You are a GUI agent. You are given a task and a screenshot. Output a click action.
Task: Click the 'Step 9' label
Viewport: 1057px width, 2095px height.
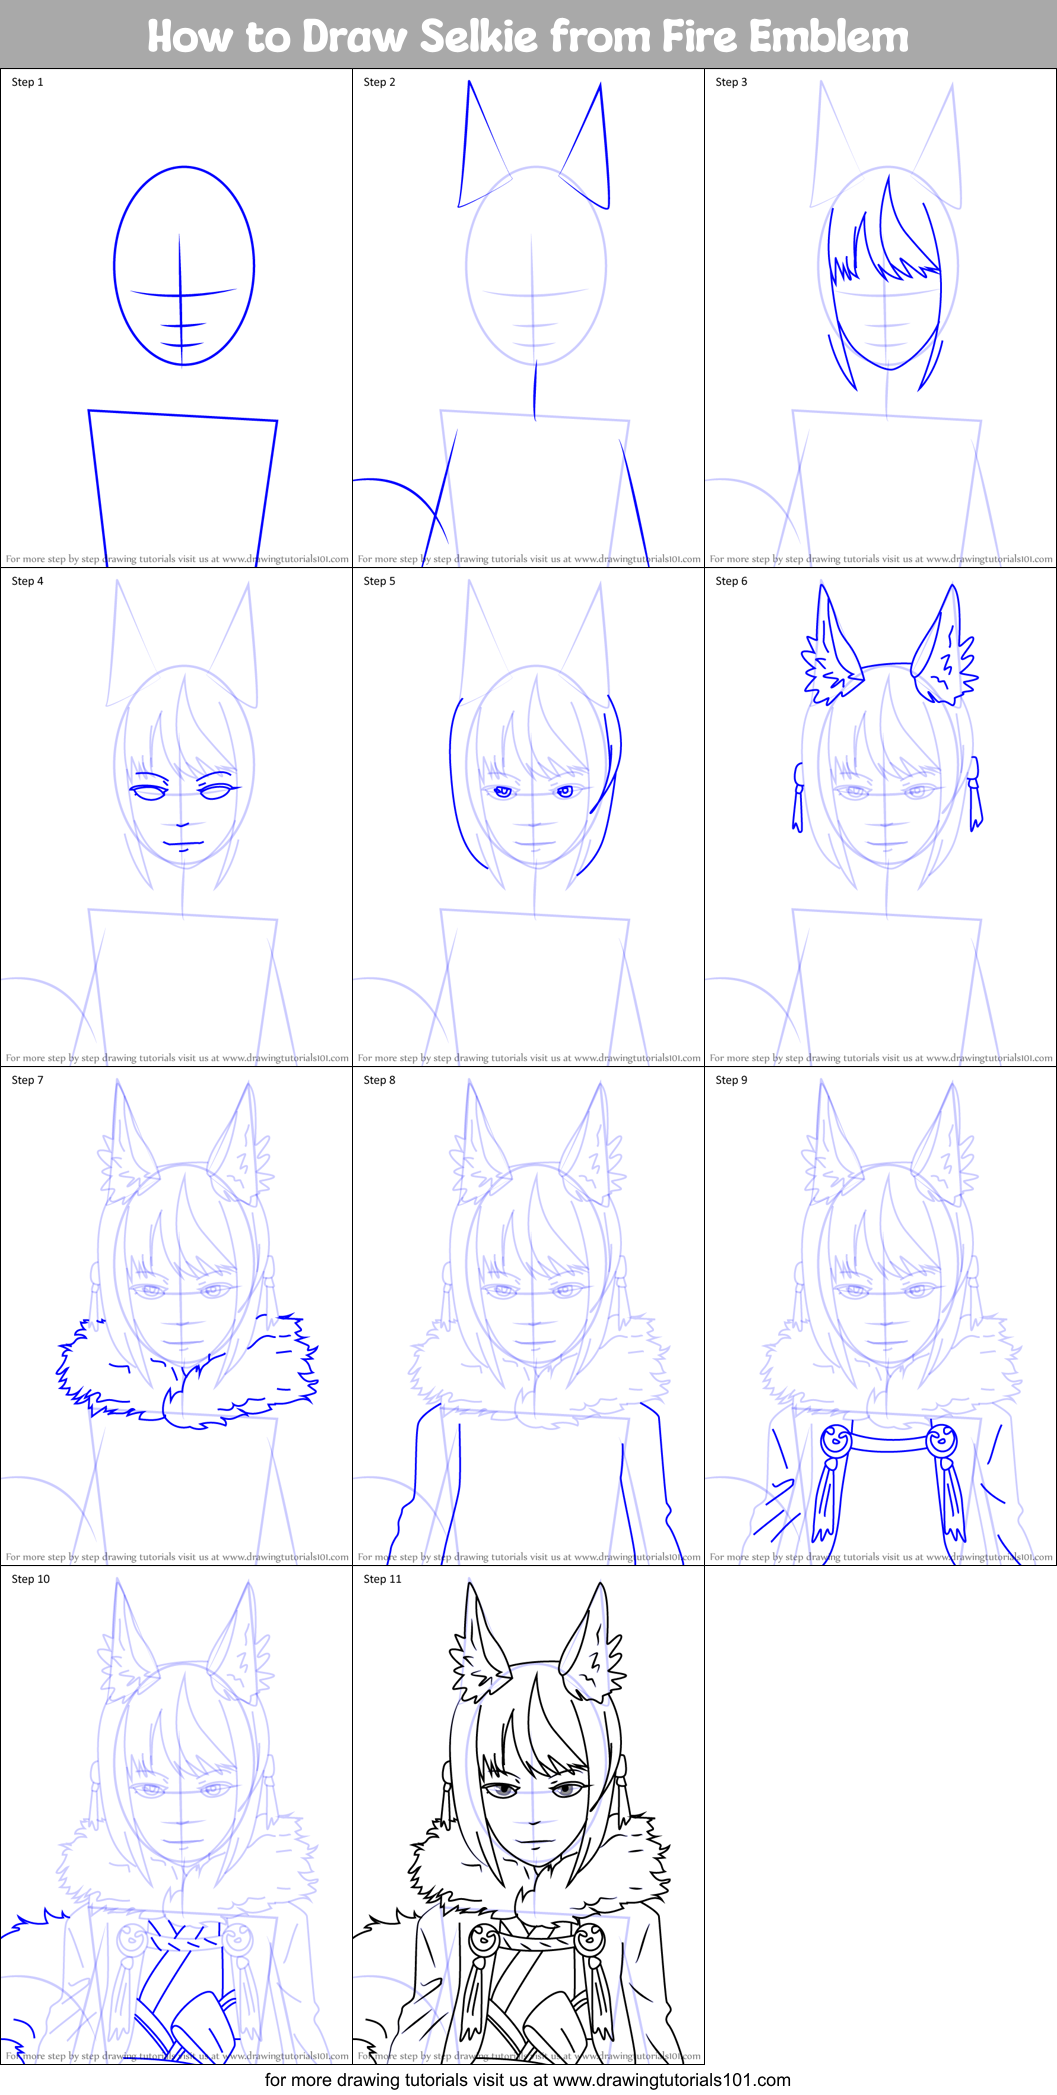coord(732,1080)
